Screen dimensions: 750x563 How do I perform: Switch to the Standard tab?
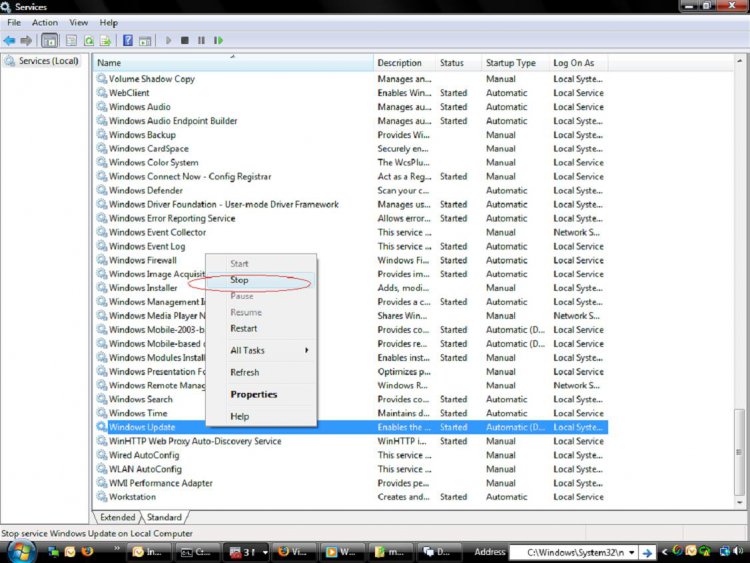[164, 517]
